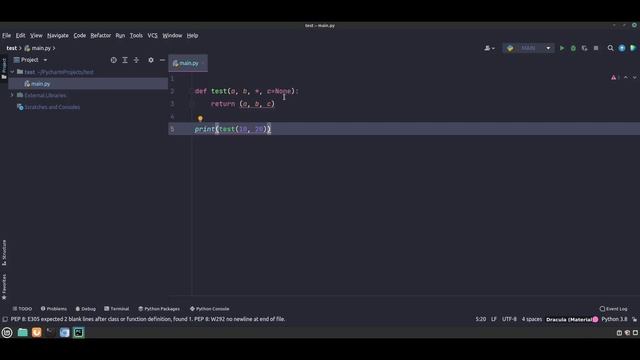Open the Favorites side tab
The height and width of the screenshot is (360, 640).
4,287
